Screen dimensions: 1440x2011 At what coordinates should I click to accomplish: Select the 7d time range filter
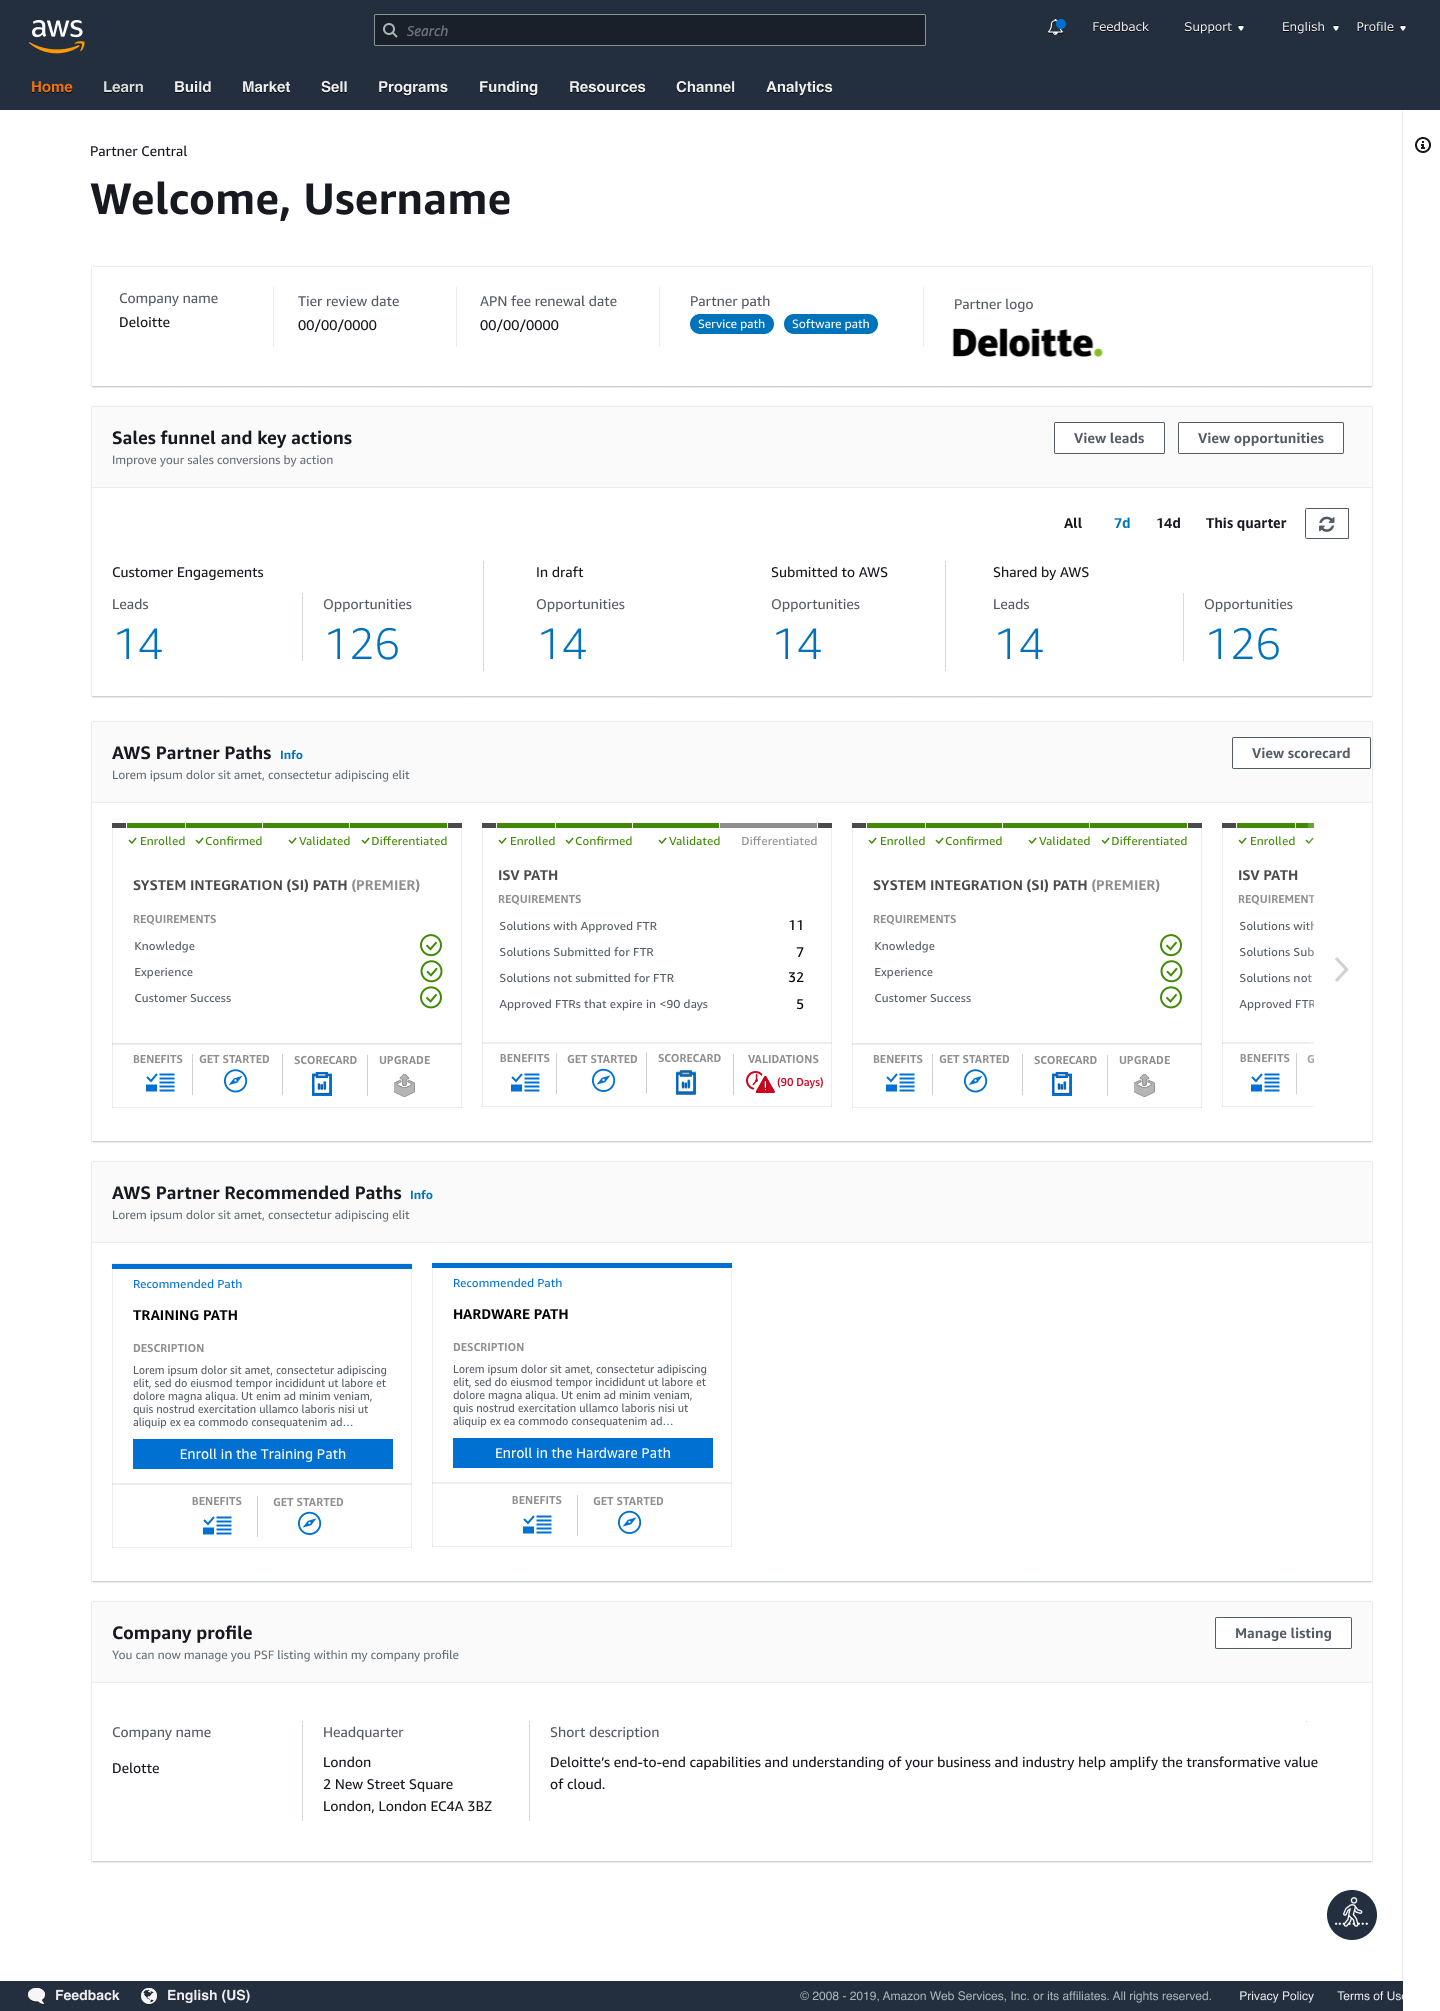(1122, 523)
